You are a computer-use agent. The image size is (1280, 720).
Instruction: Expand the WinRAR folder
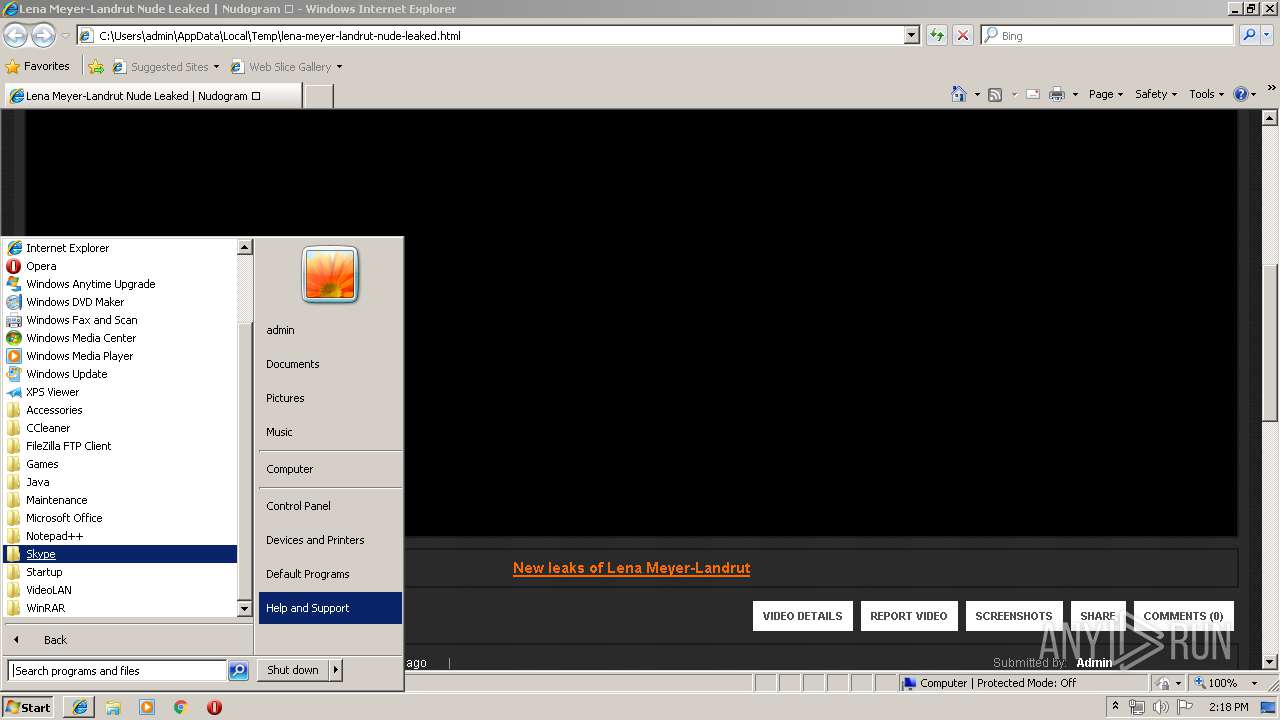pos(120,608)
